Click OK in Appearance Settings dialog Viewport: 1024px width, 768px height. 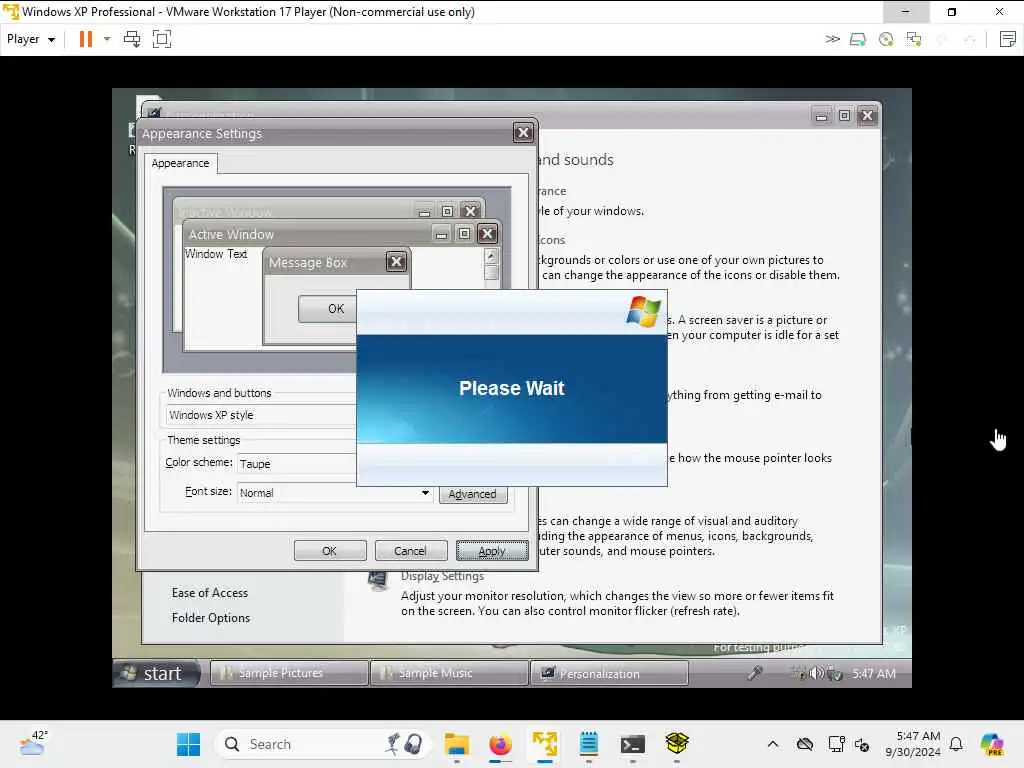[x=330, y=551]
